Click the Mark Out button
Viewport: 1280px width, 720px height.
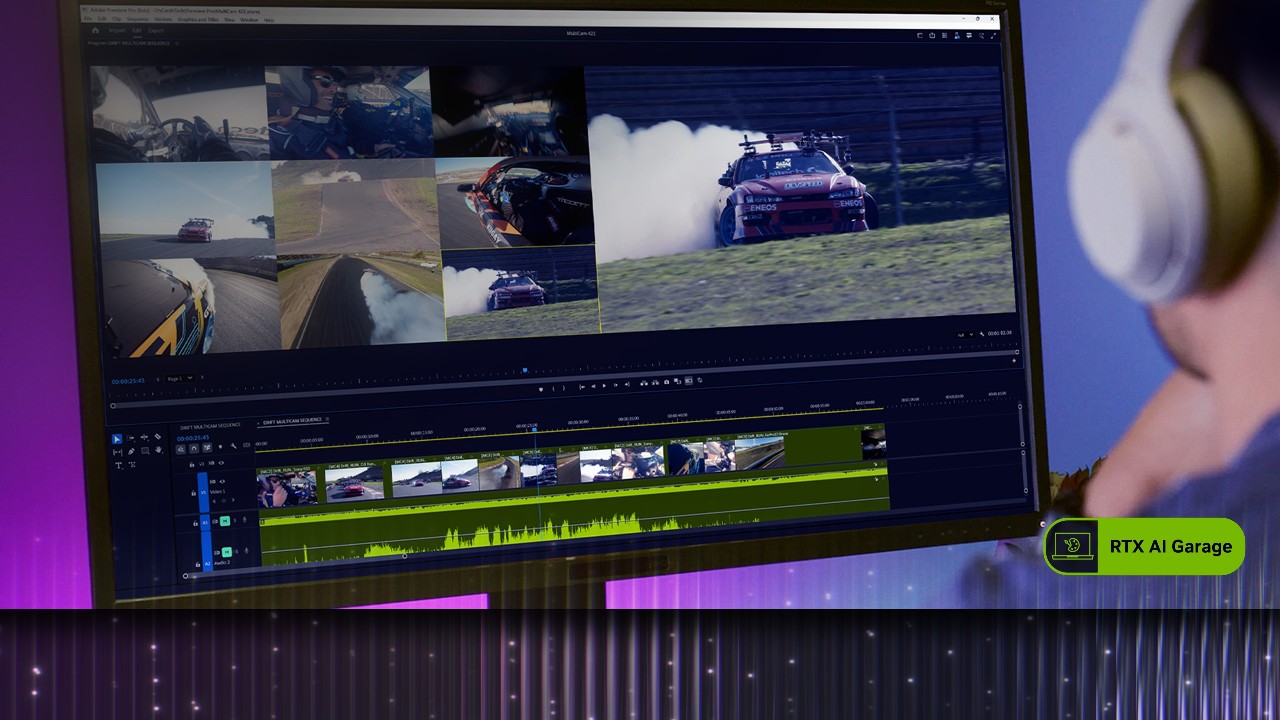click(564, 388)
